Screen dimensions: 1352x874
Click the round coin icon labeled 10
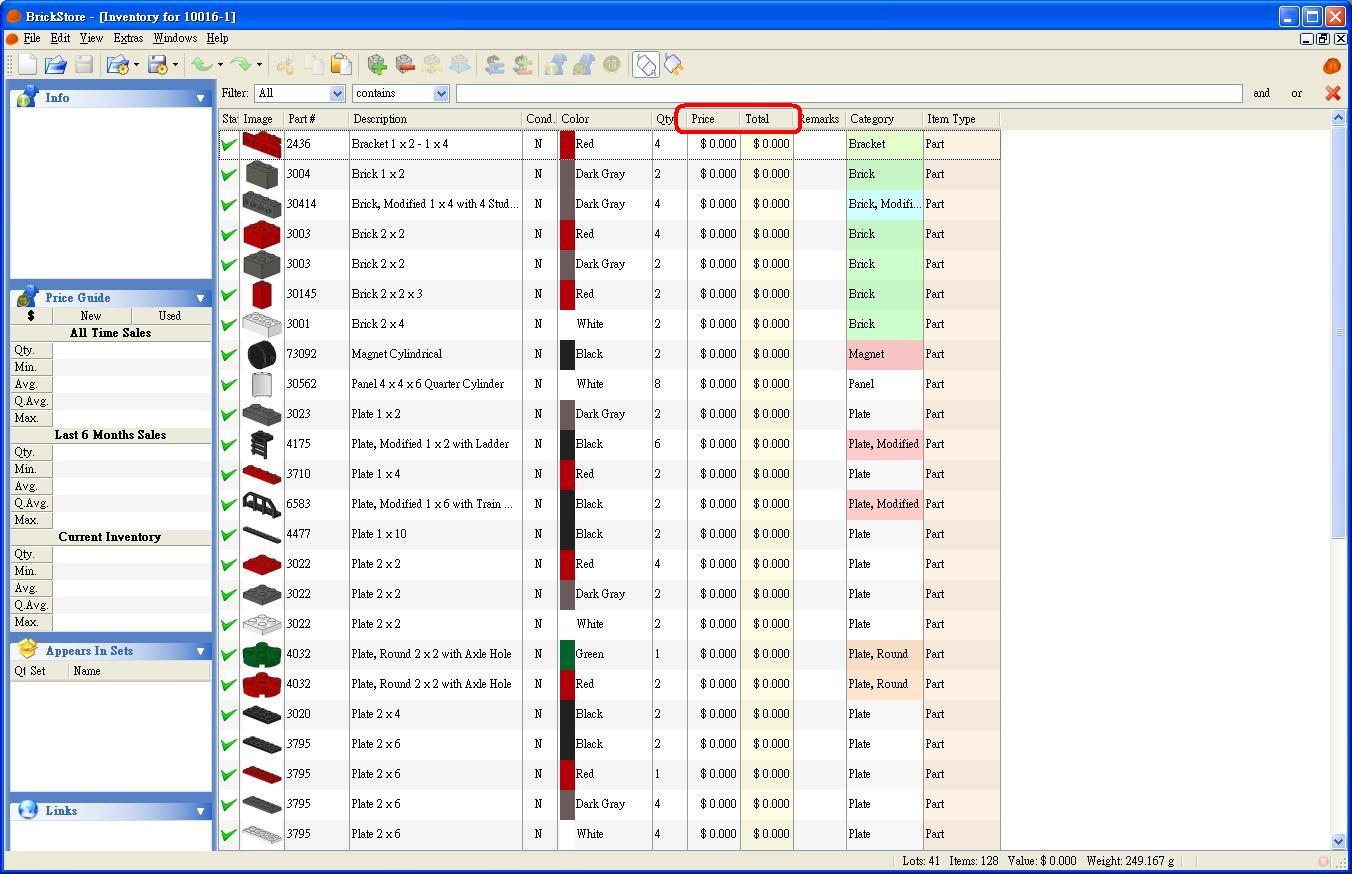click(611, 65)
